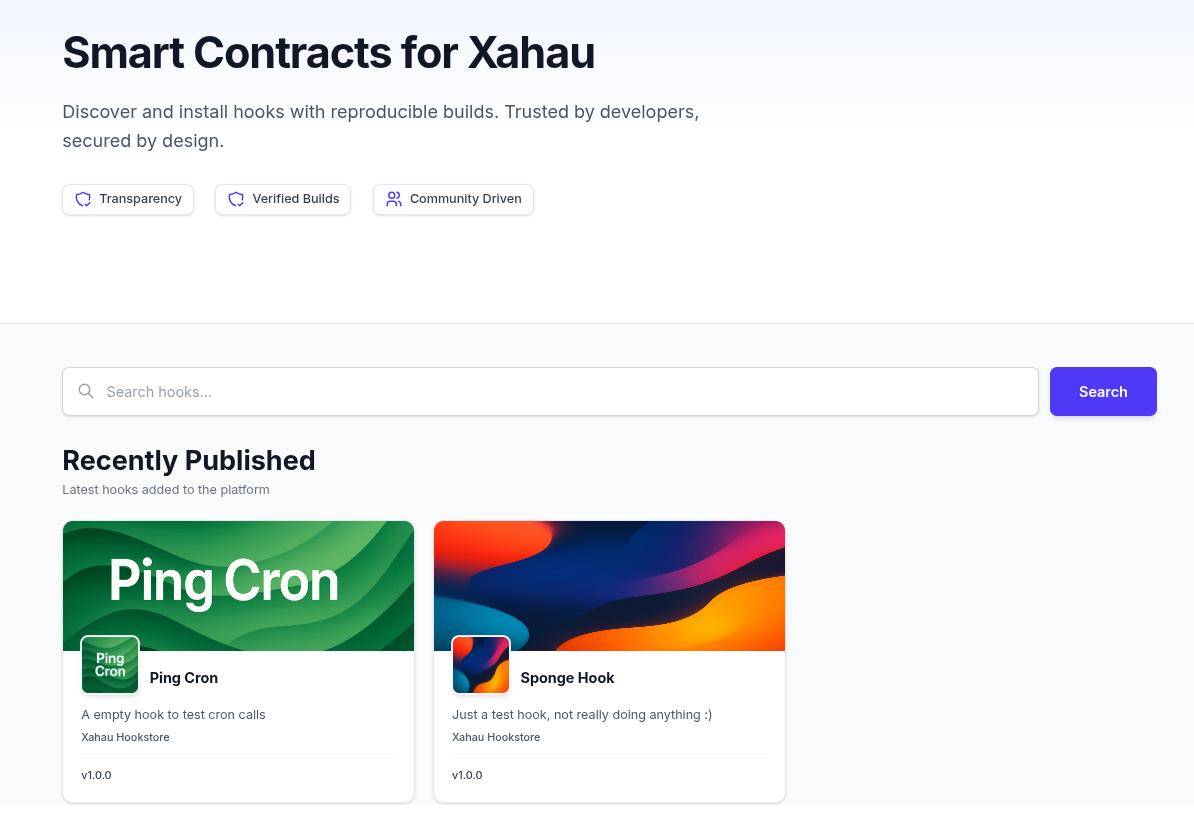Click the Smart Contracts for Xahau heading

coord(328,52)
